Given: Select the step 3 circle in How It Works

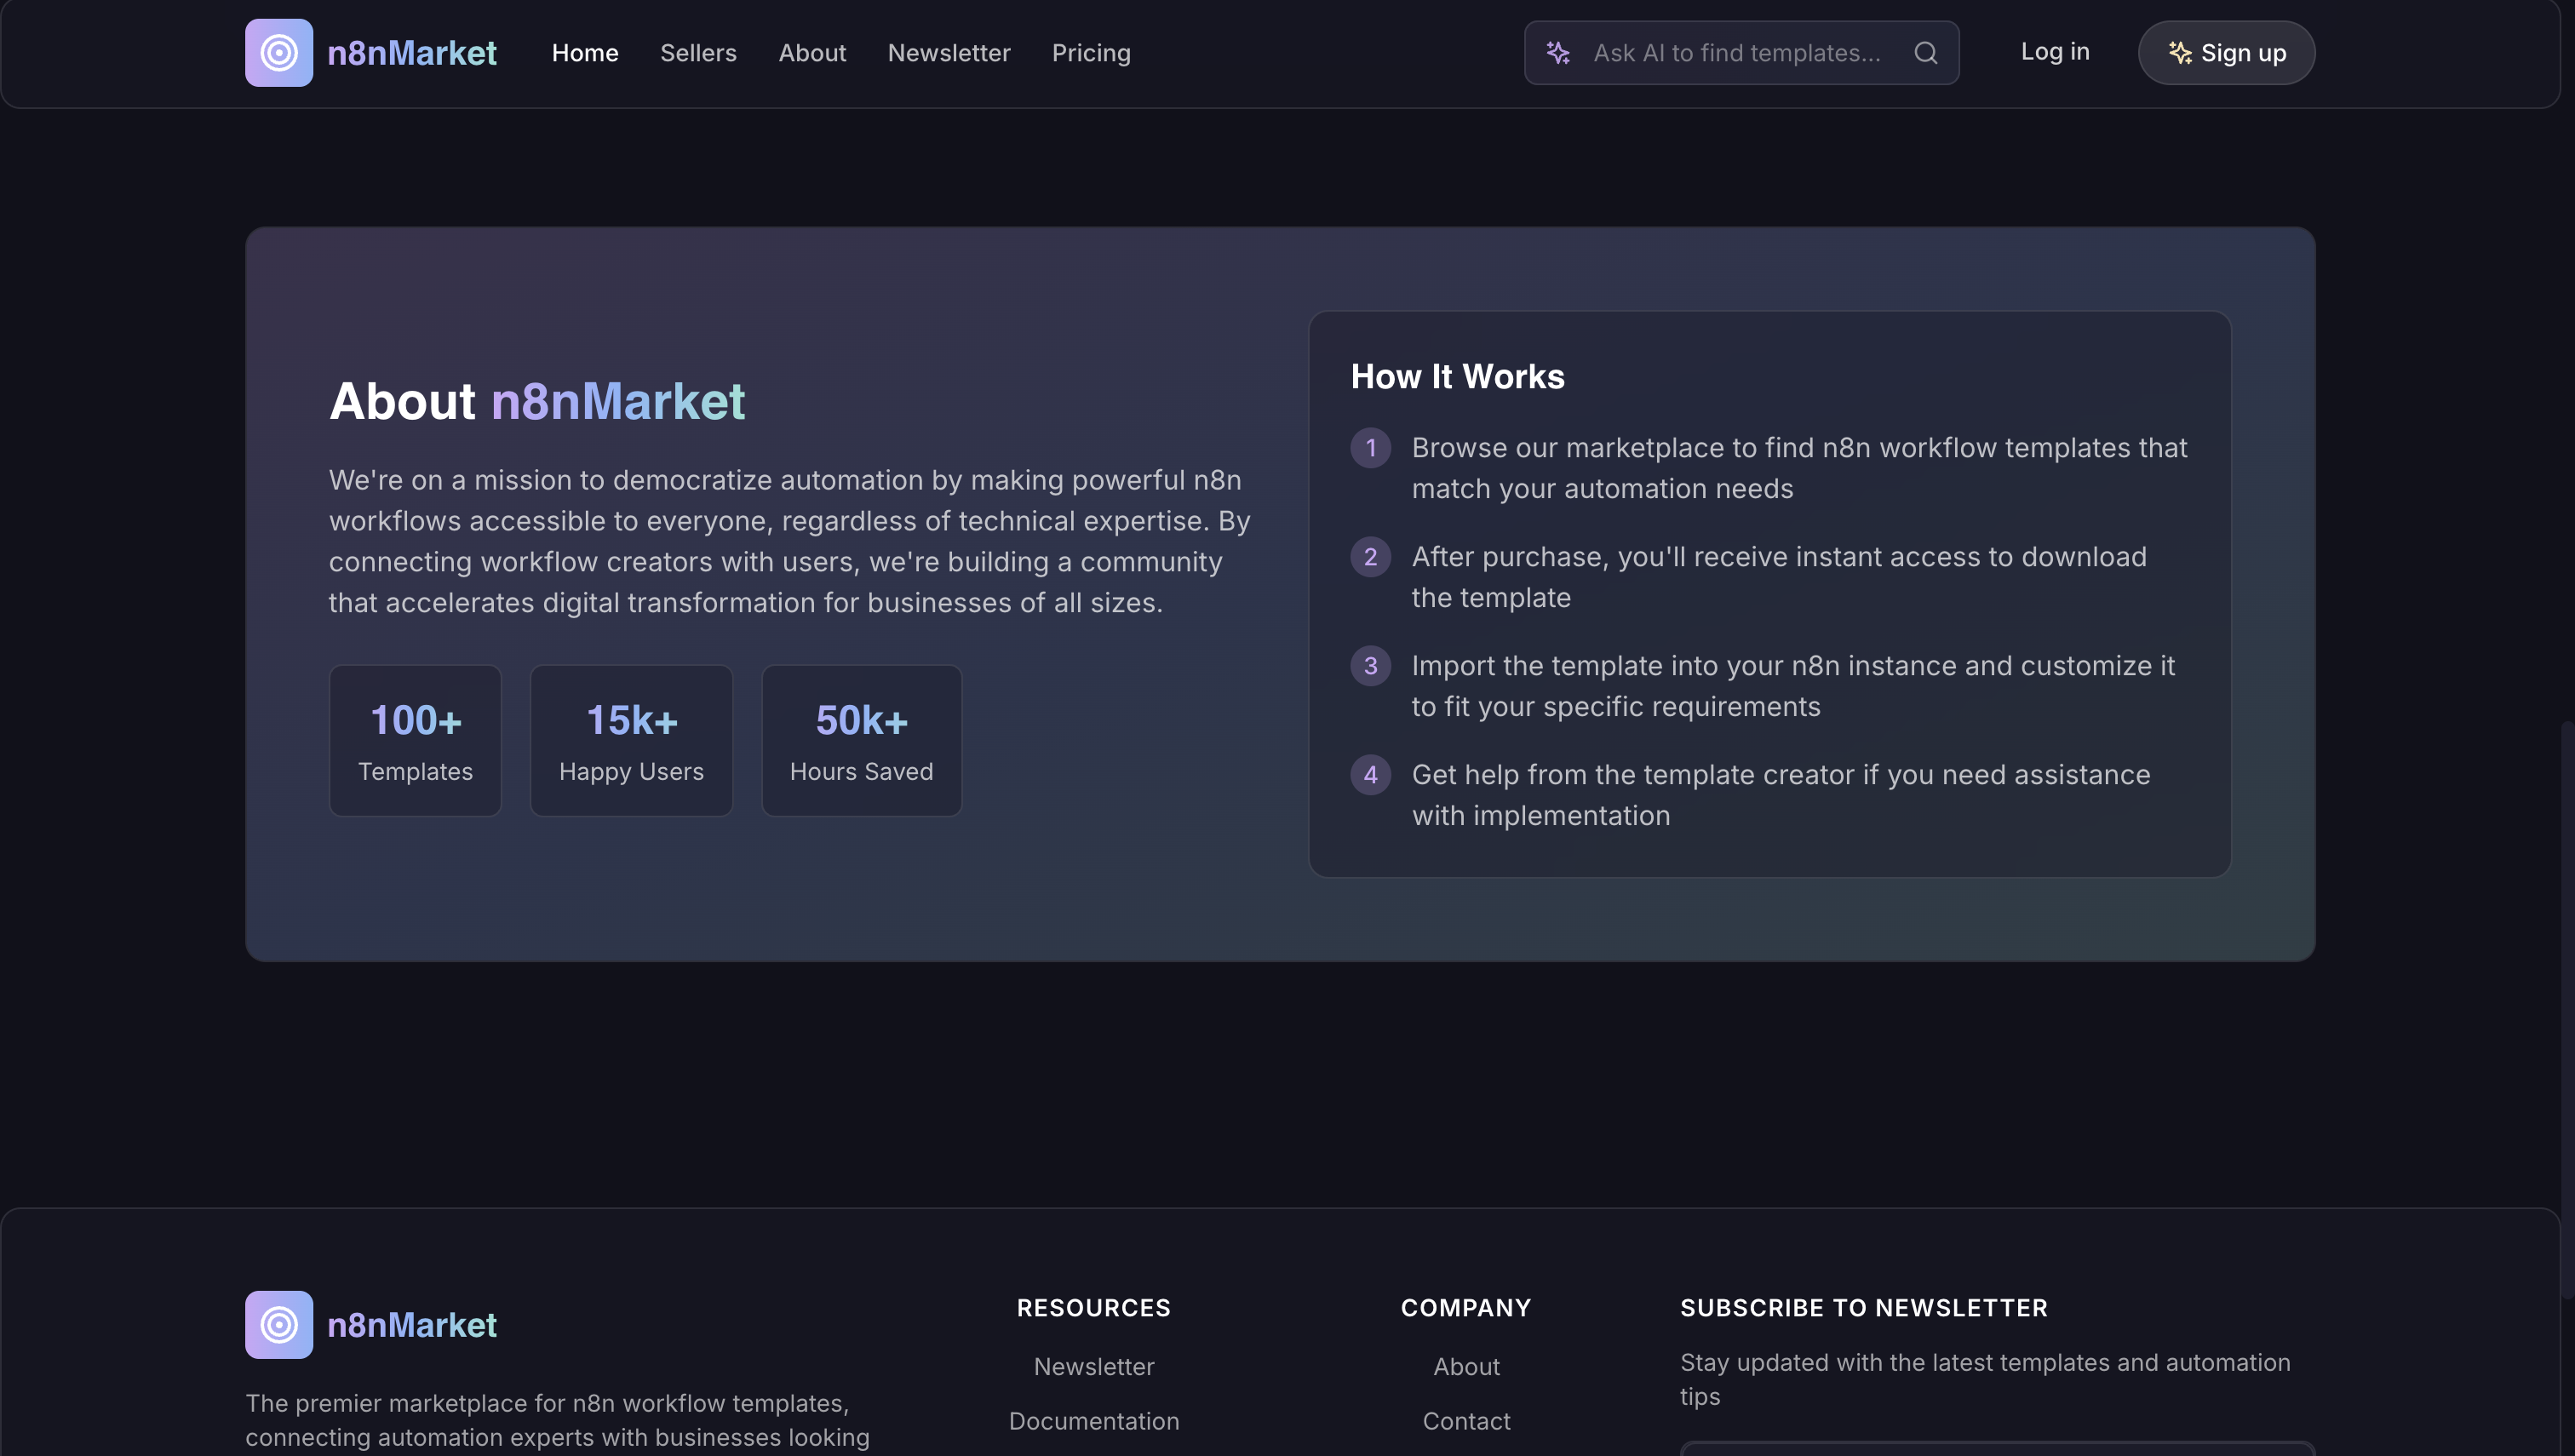Looking at the screenshot, I should pos(1370,666).
